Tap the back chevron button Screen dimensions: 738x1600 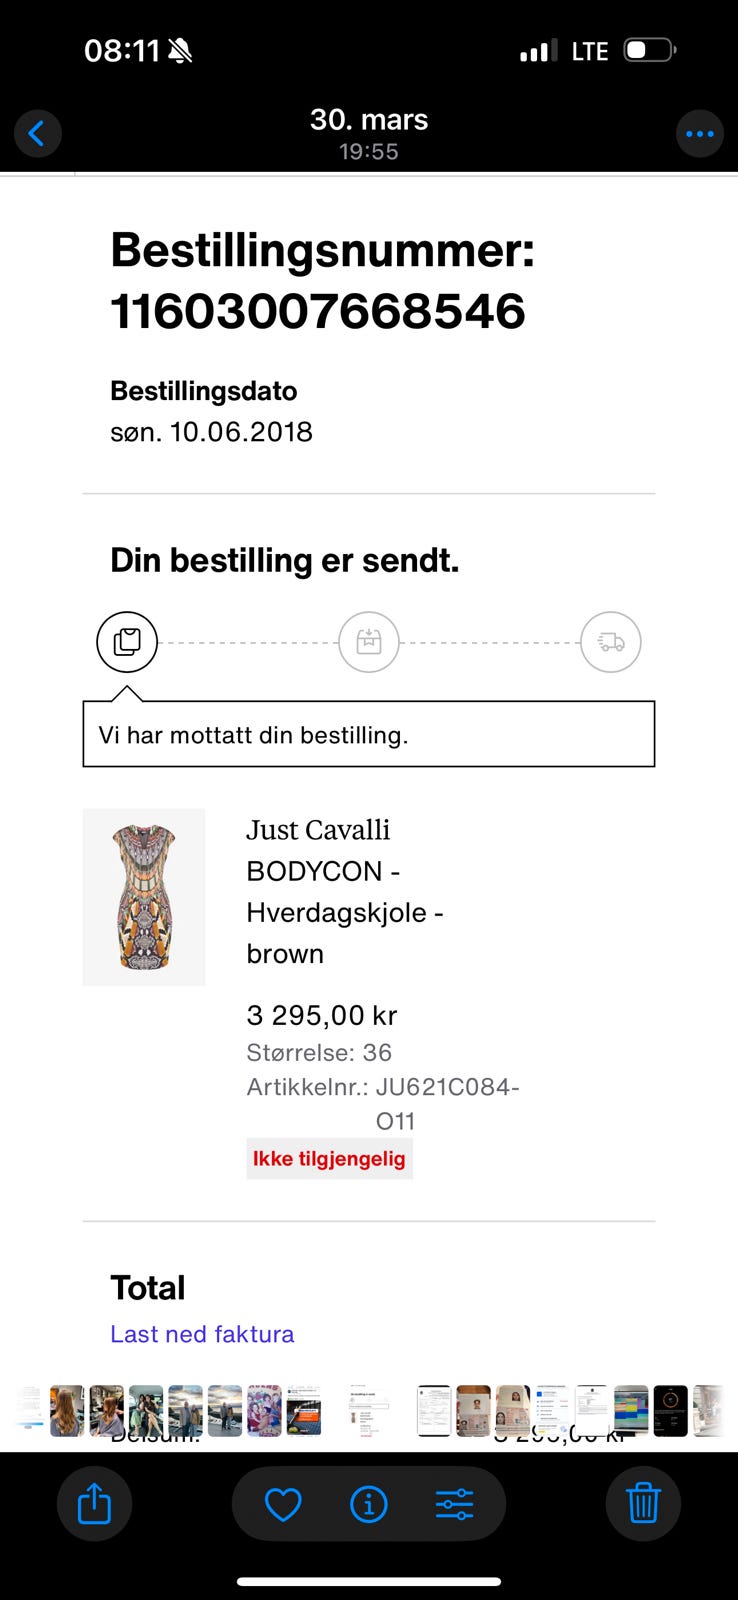(37, 133)
